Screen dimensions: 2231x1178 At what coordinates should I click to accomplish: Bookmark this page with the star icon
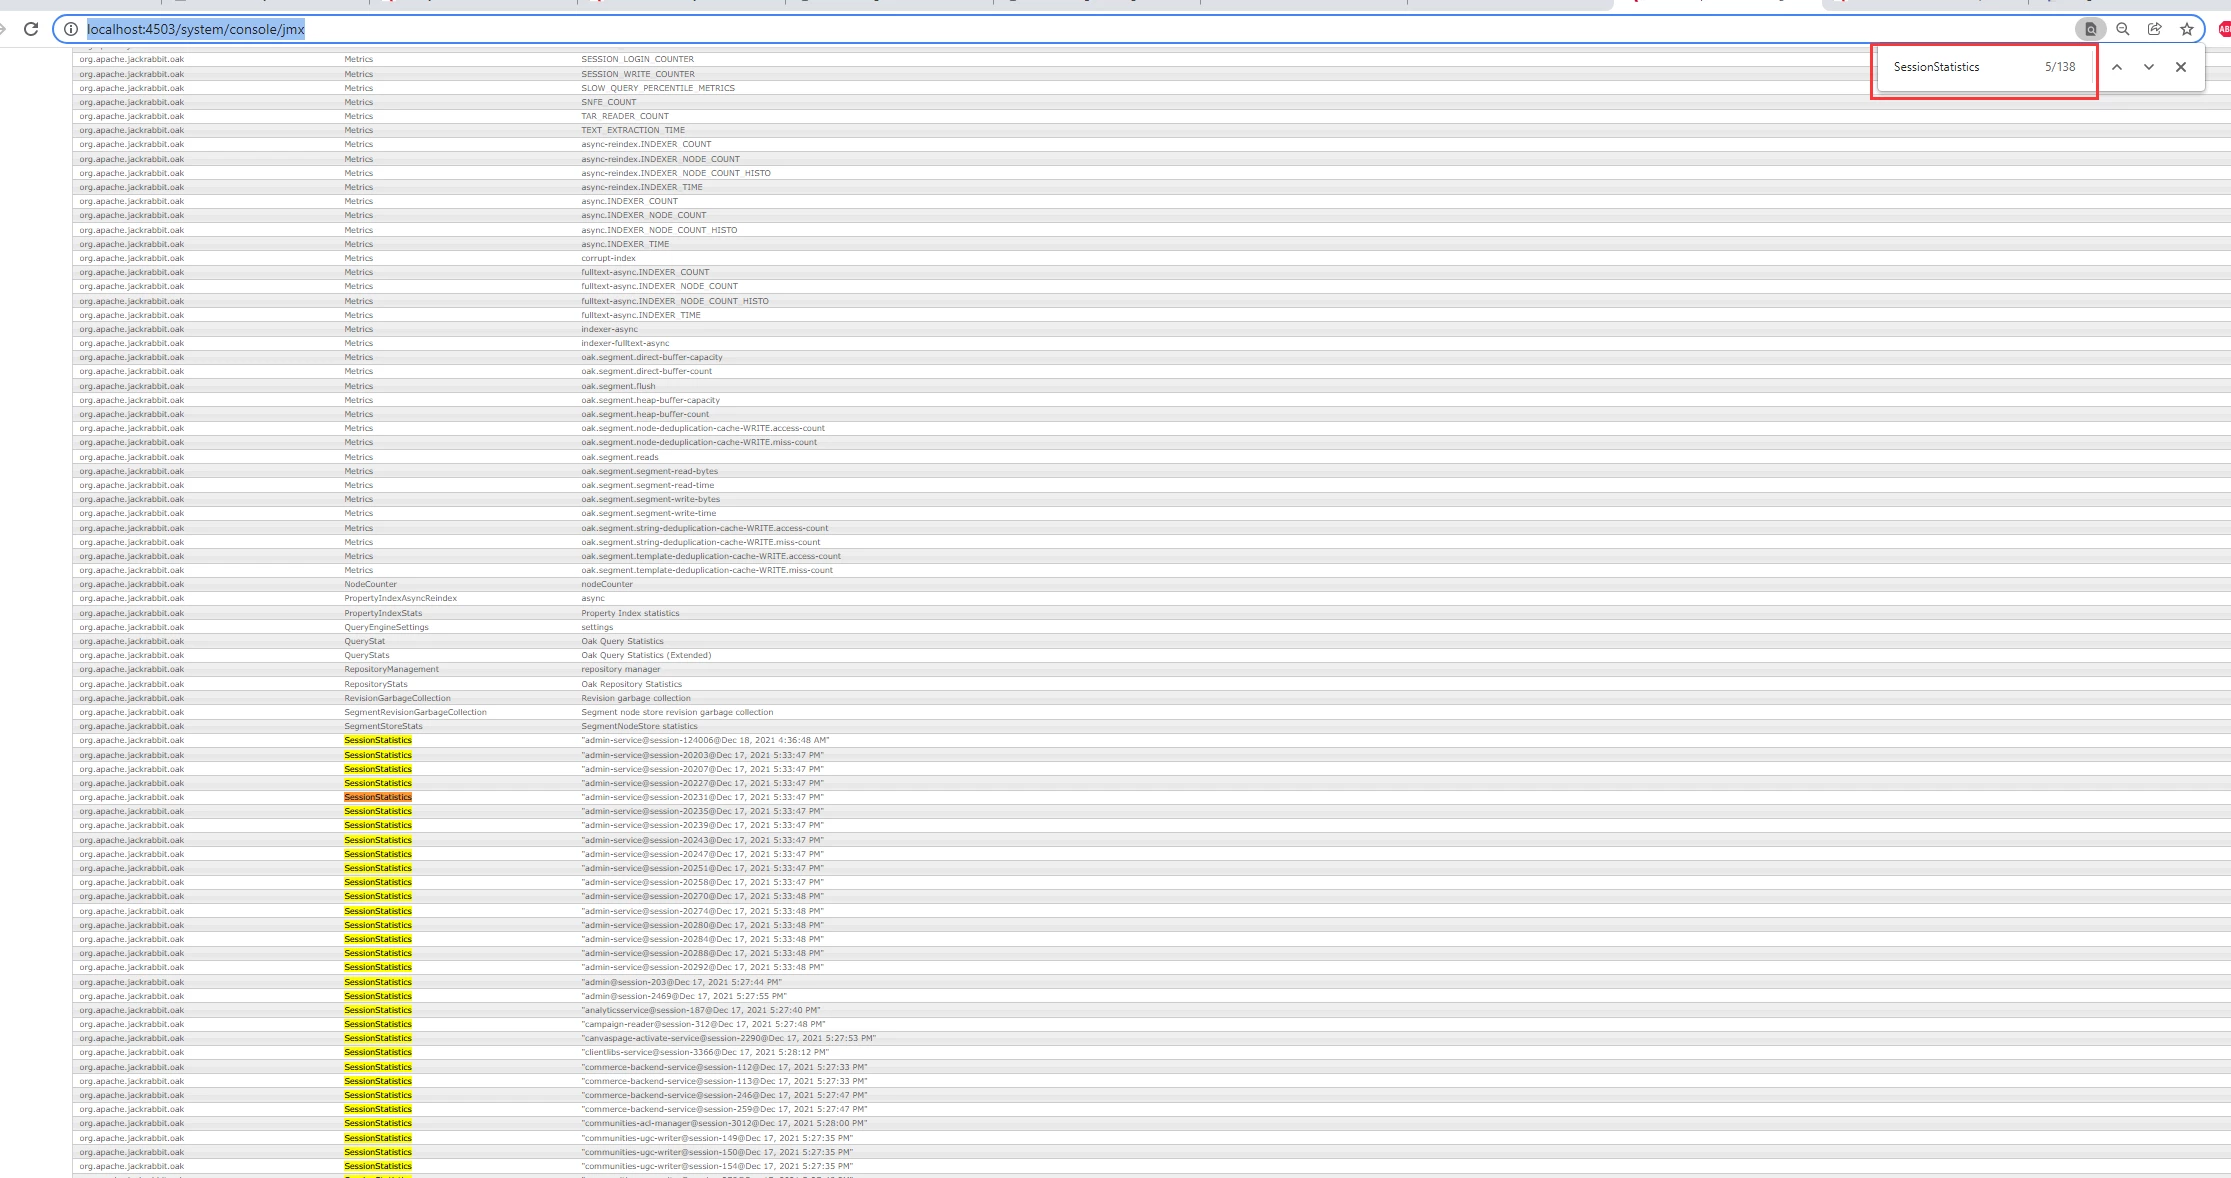click(x=2186, y=29)
